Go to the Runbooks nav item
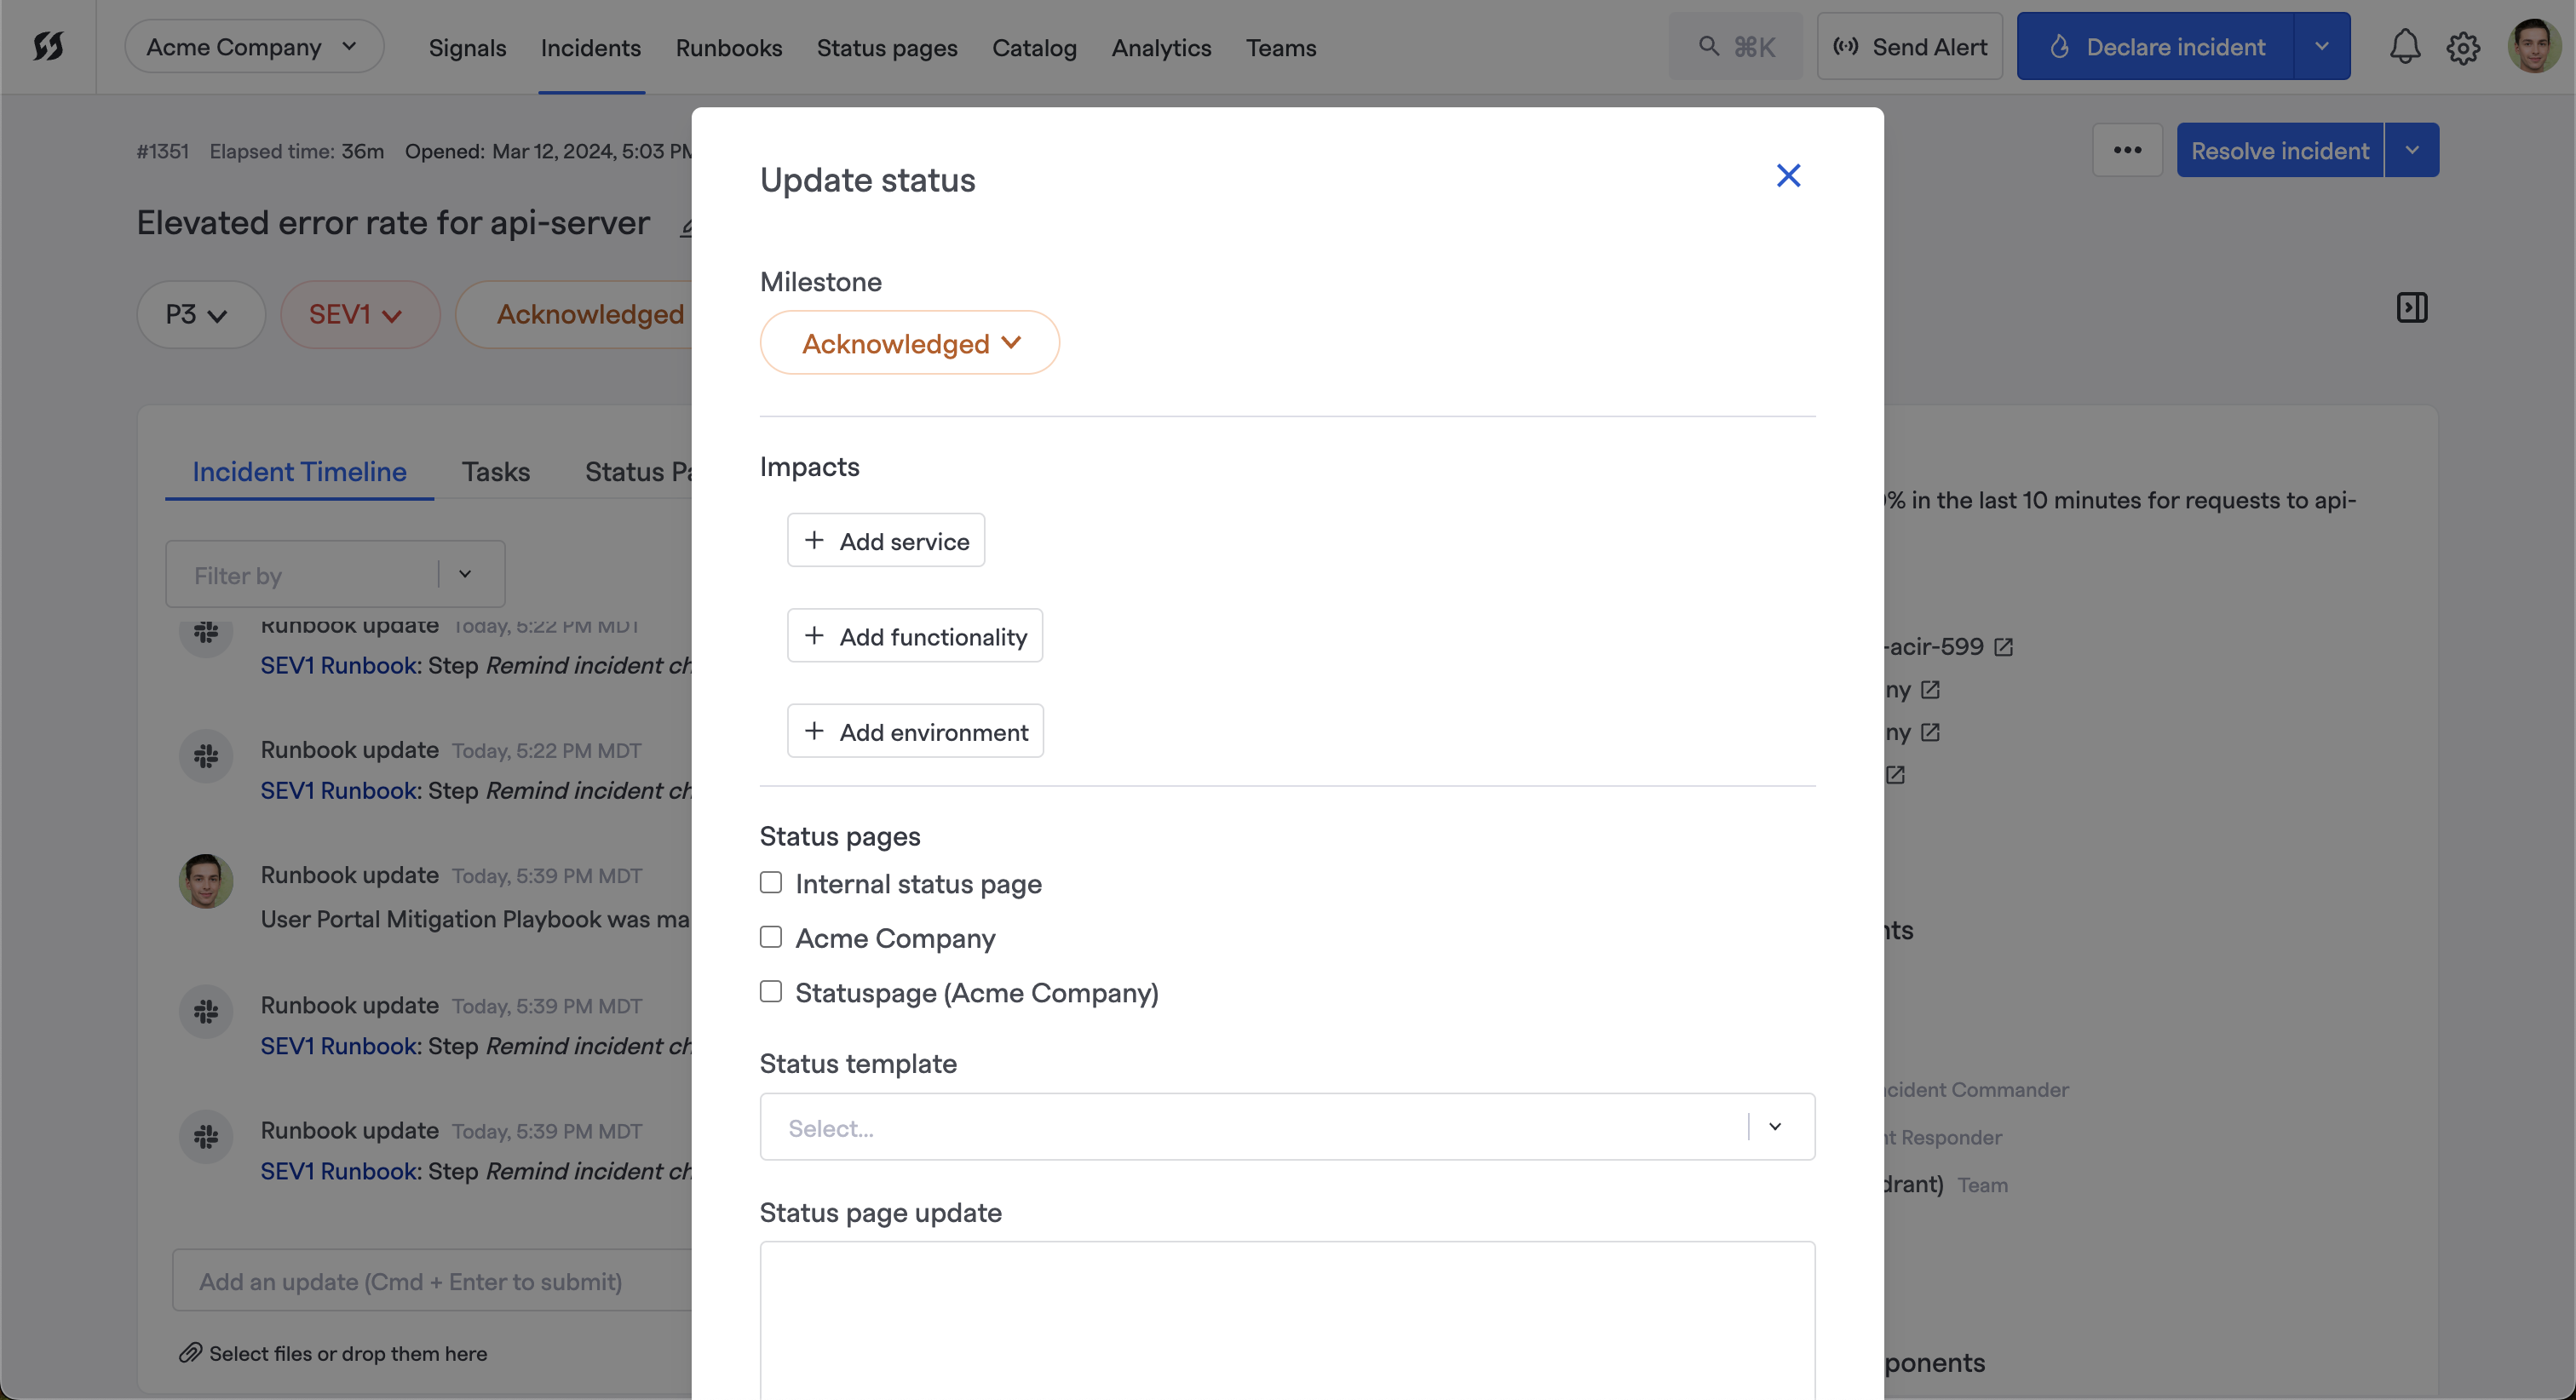 728,47
